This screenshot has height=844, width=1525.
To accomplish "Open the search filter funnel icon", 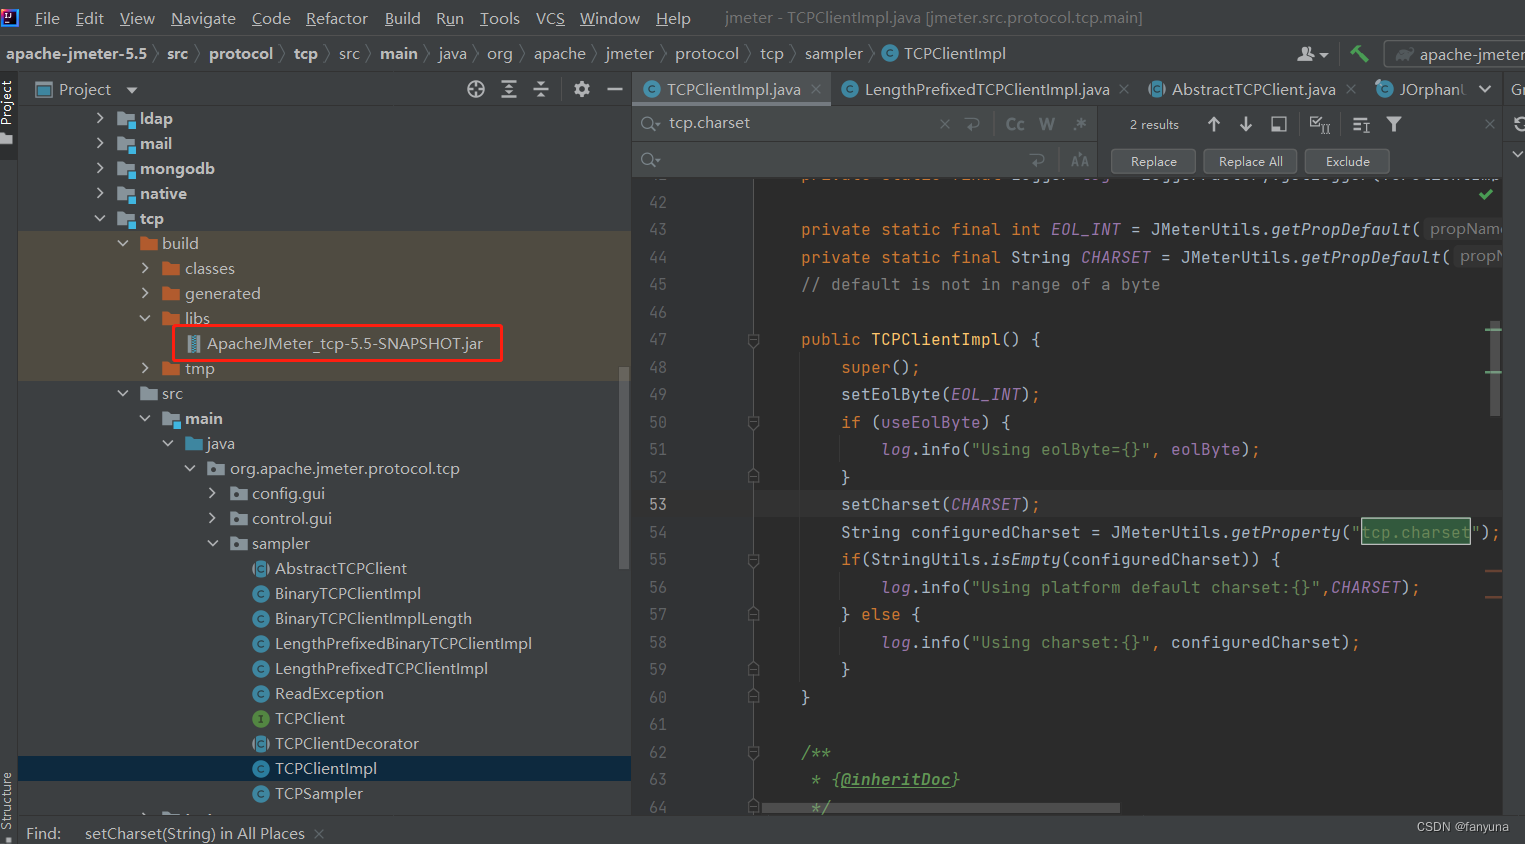I will pos(1394,124).
